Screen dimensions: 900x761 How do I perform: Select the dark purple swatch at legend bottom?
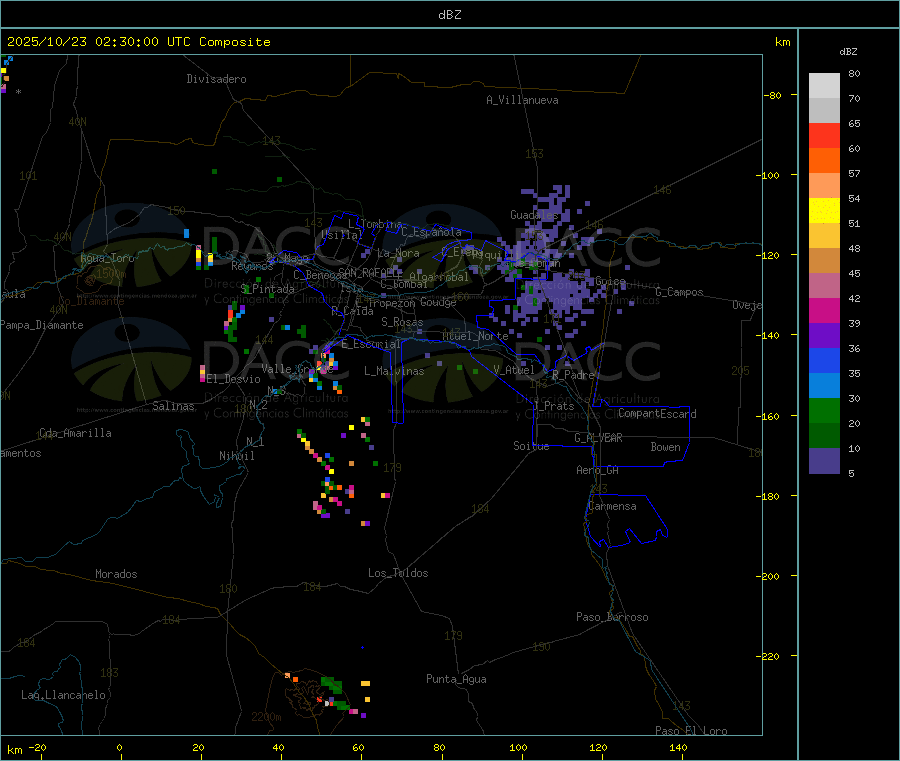pyautogui.click(x=824, y=460)
